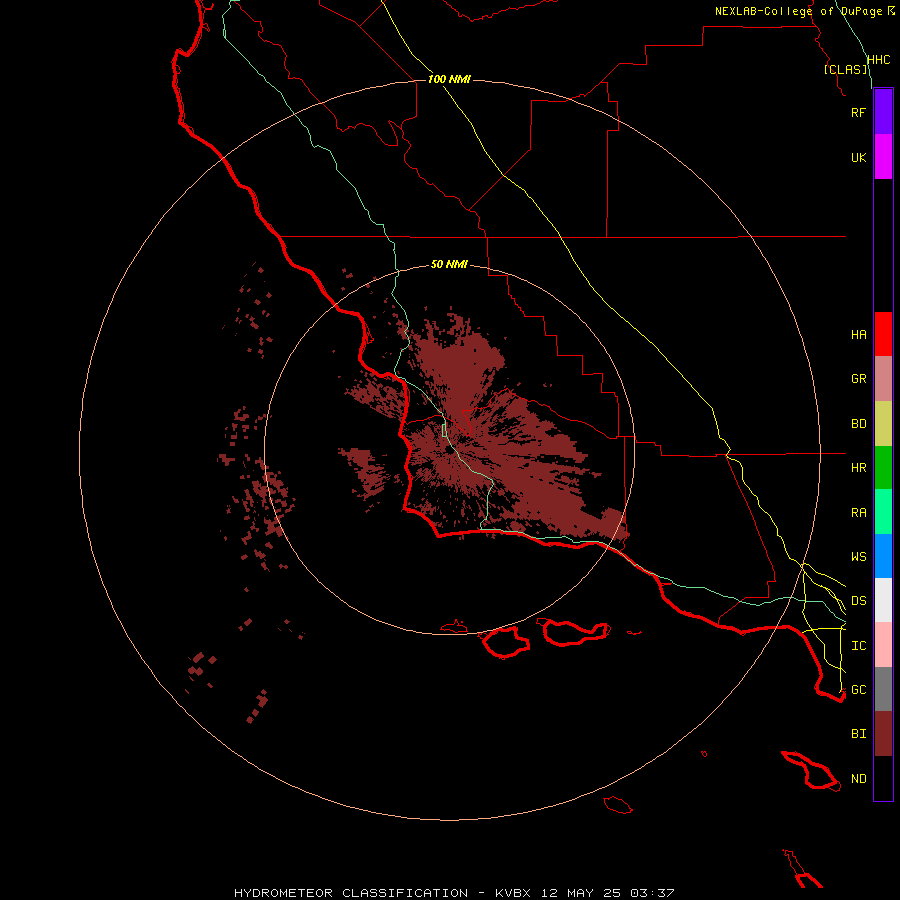900x900 pixels.
Task: Click the RF purple legend swatch
Action: [883, 112]
